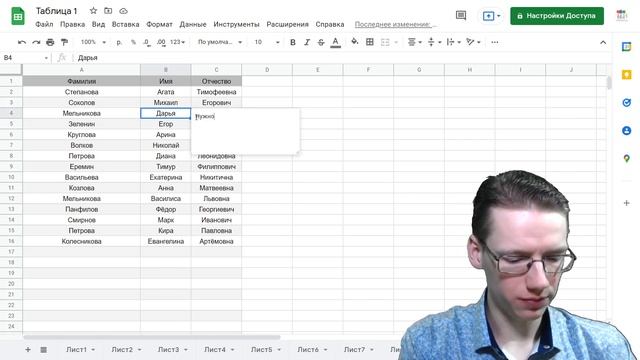Image resolution: width=640 pixels, height=360 pixels.
Task: Open the number format 123 dropdown
Action: [x=177, y=42]
